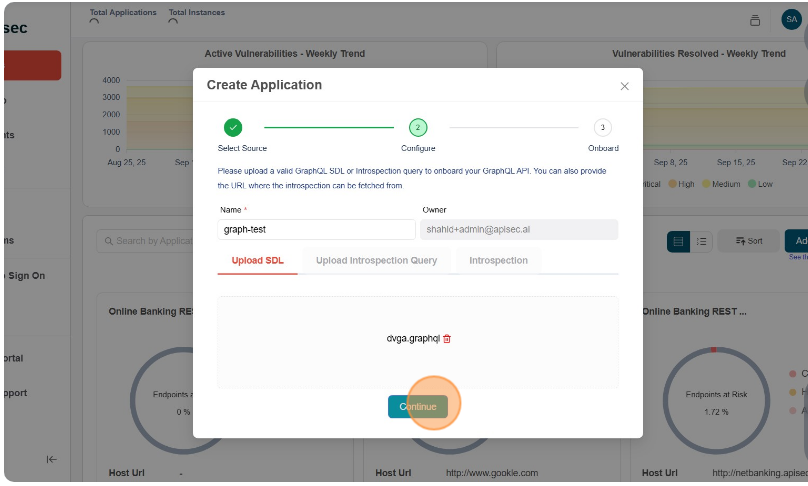Click the Owner email field
This screenshot has height=486, width=808.
coord(520,229)
